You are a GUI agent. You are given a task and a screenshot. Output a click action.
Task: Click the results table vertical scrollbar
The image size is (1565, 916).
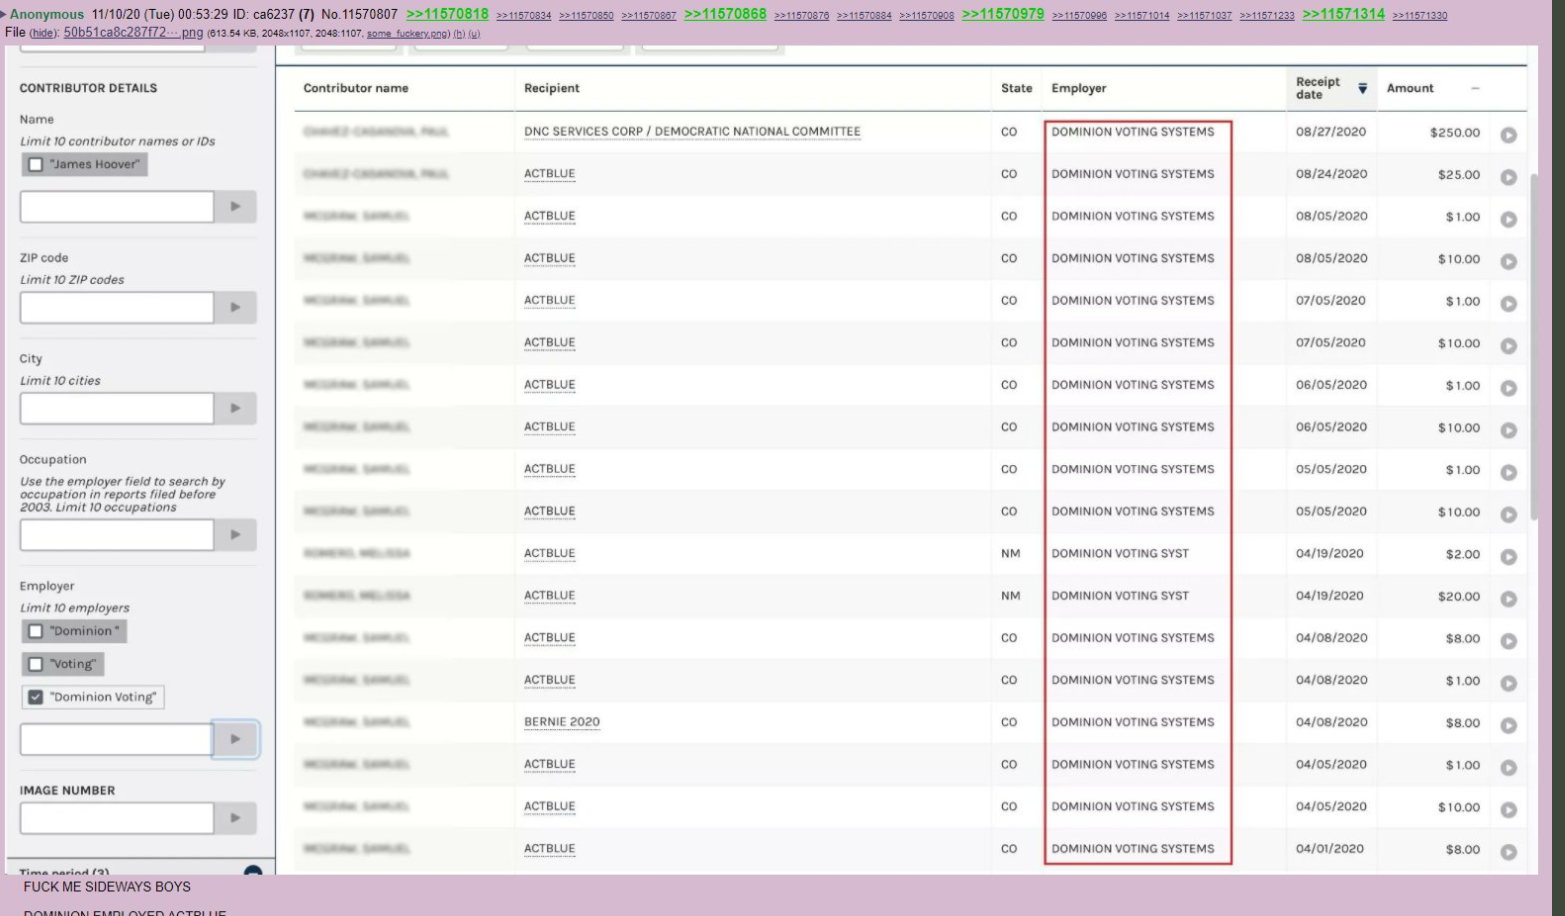[1534, 345]
